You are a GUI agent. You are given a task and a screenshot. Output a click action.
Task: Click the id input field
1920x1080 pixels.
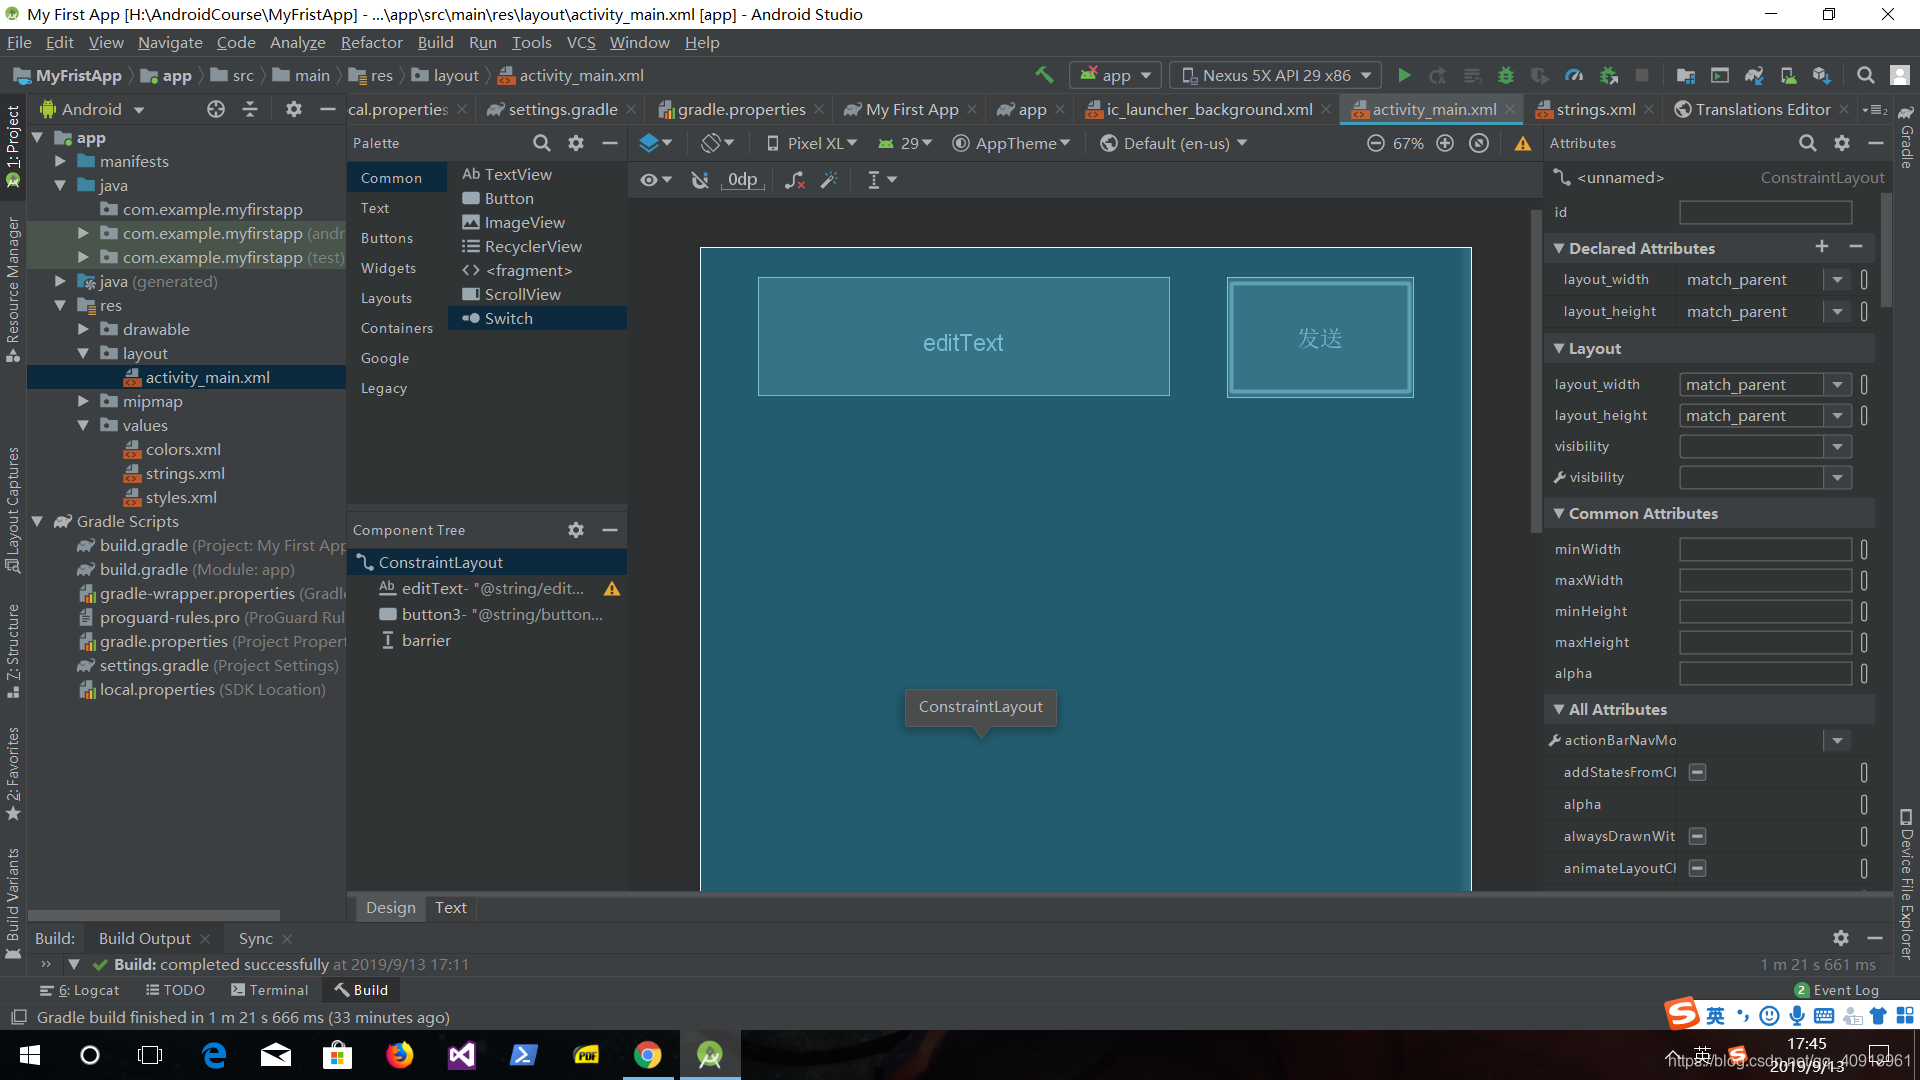pos(1765,212)
